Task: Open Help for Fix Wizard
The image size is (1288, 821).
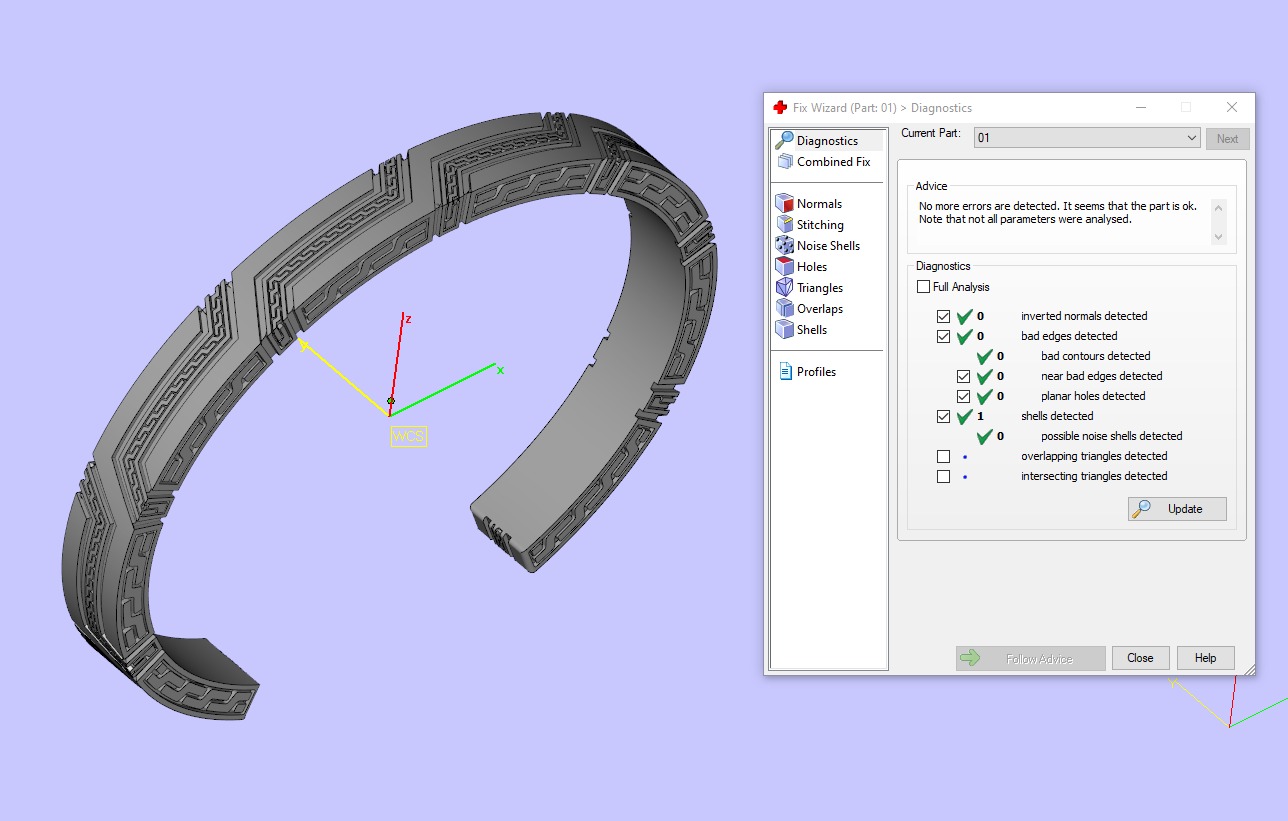Action: point(1205,658)
